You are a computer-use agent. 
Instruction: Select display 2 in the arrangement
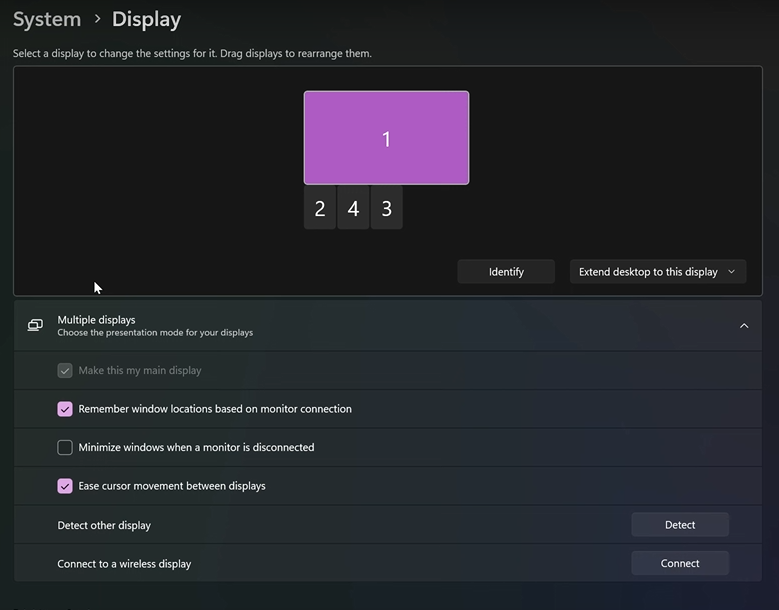[x=319, y=208]
